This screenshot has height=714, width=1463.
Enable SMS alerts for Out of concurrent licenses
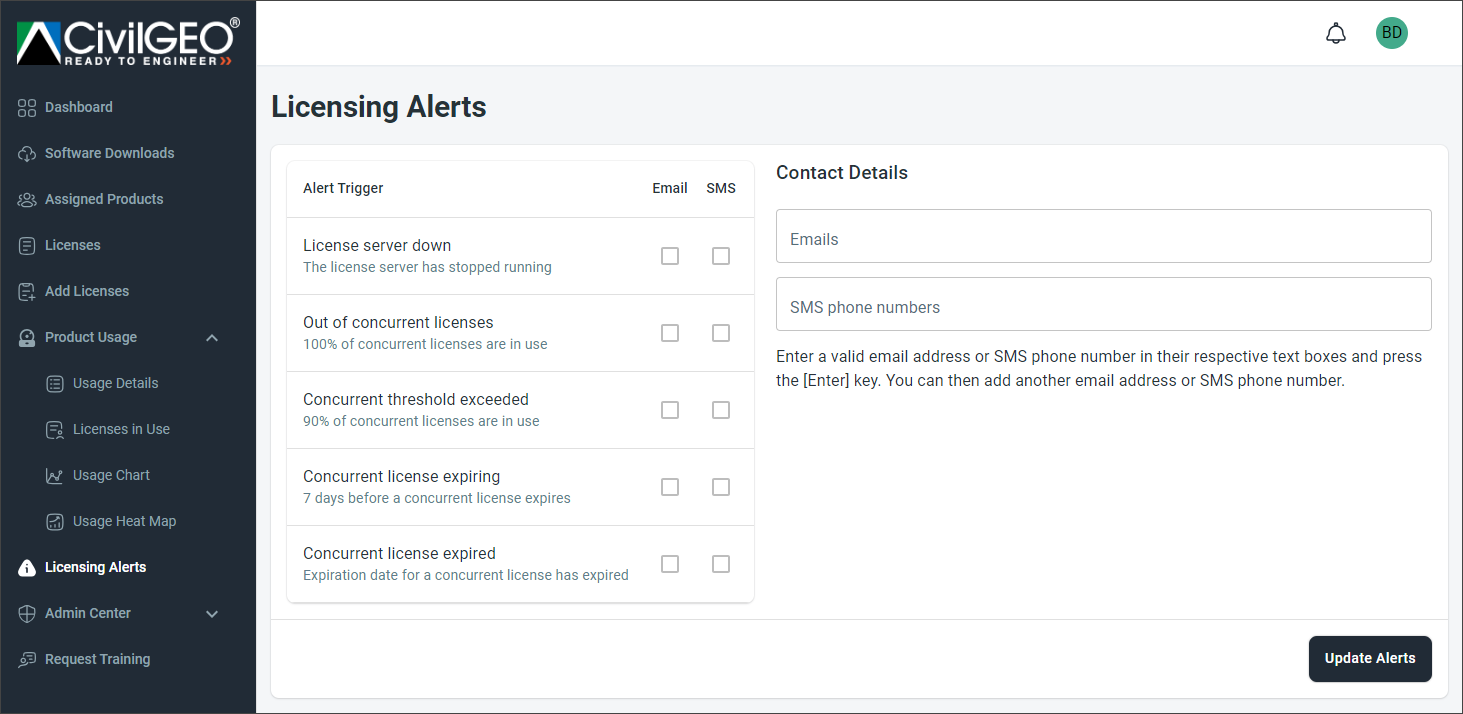tap(720, 333)
